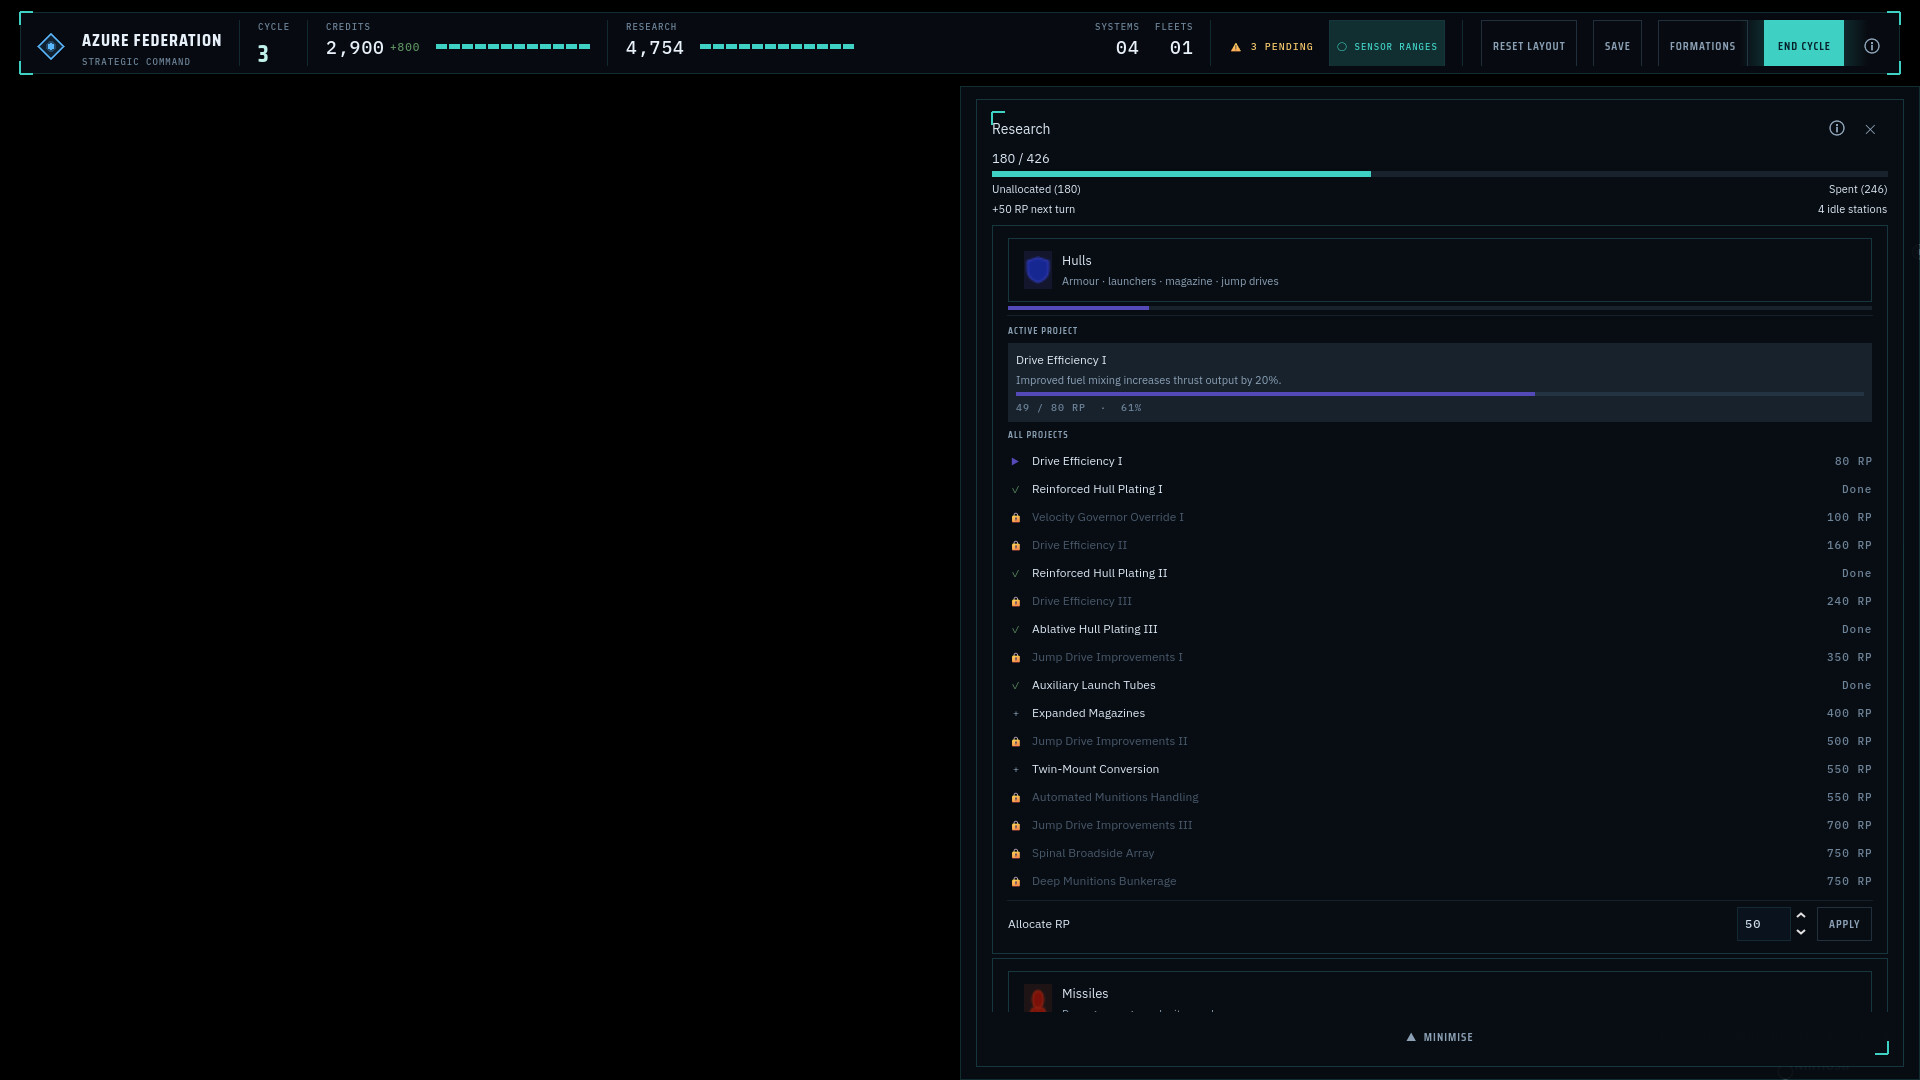Image resolution: width=1920 pixels, height=1080 pixels.
Task: Close the Research panel
Action: point(1870,129)
